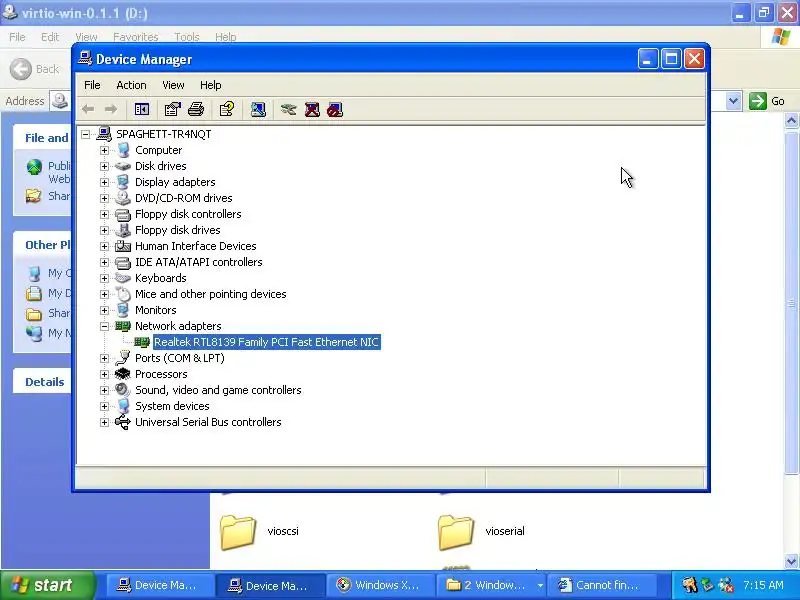This screenshot has width=800, height=600.
Task: Select Realtek RTL8139 Family PCI Fast Ethernet NIC
Action: 266,342
